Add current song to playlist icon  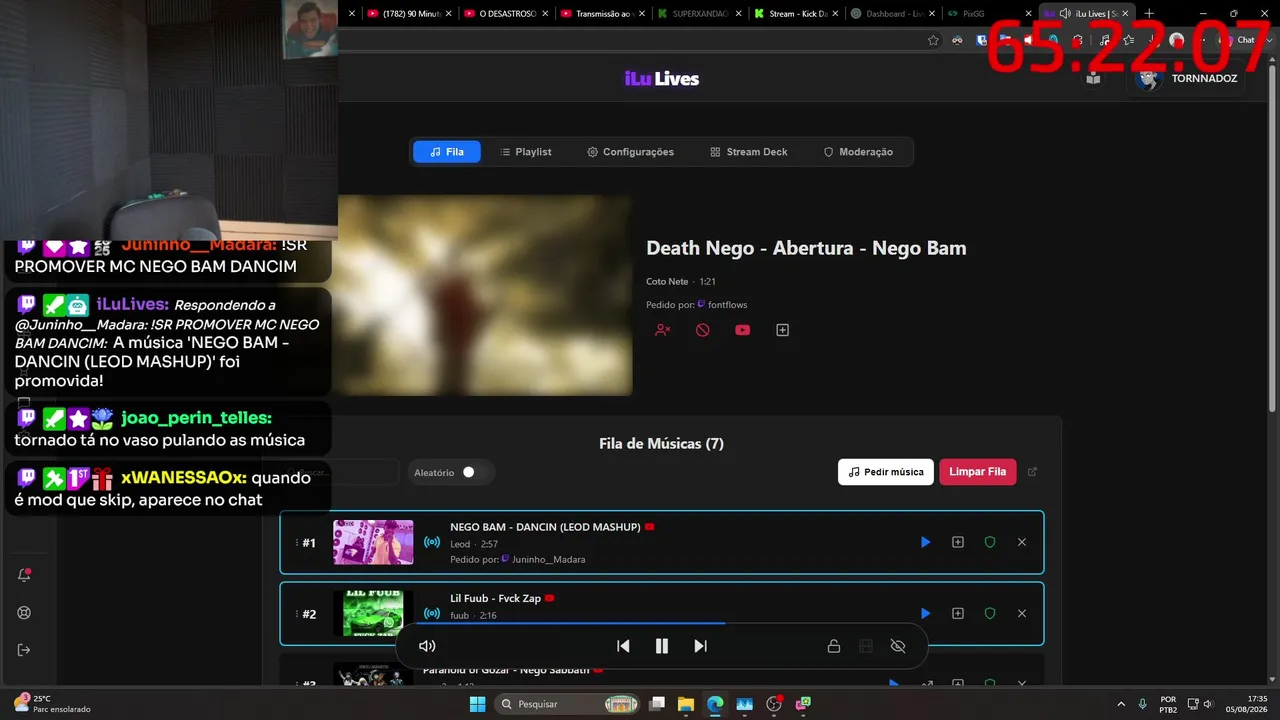(783, 330)
